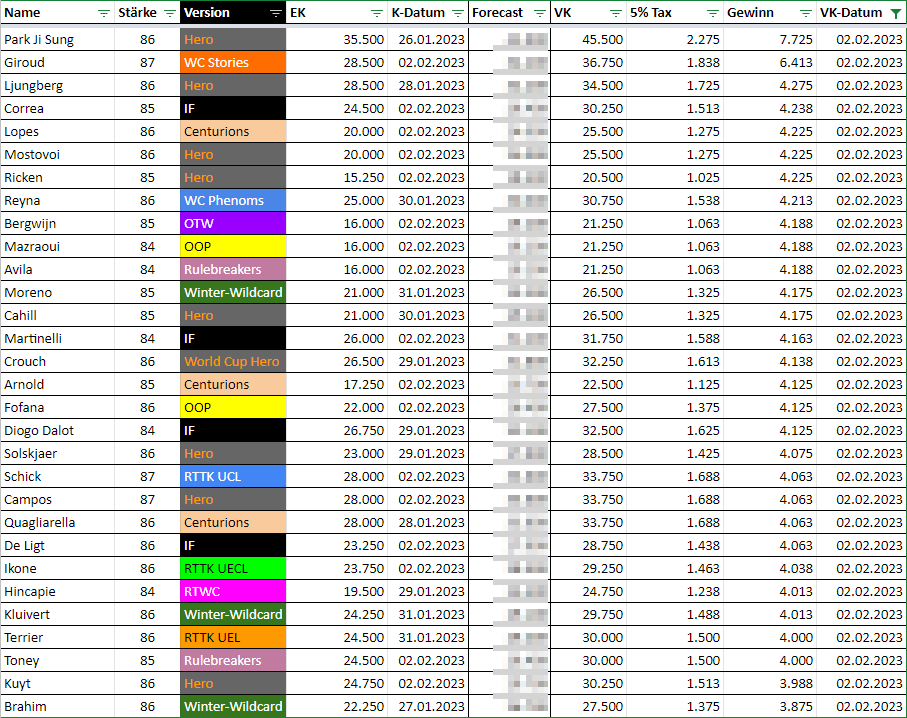Select Hincapie's RTWC version cell

point(233,591)
